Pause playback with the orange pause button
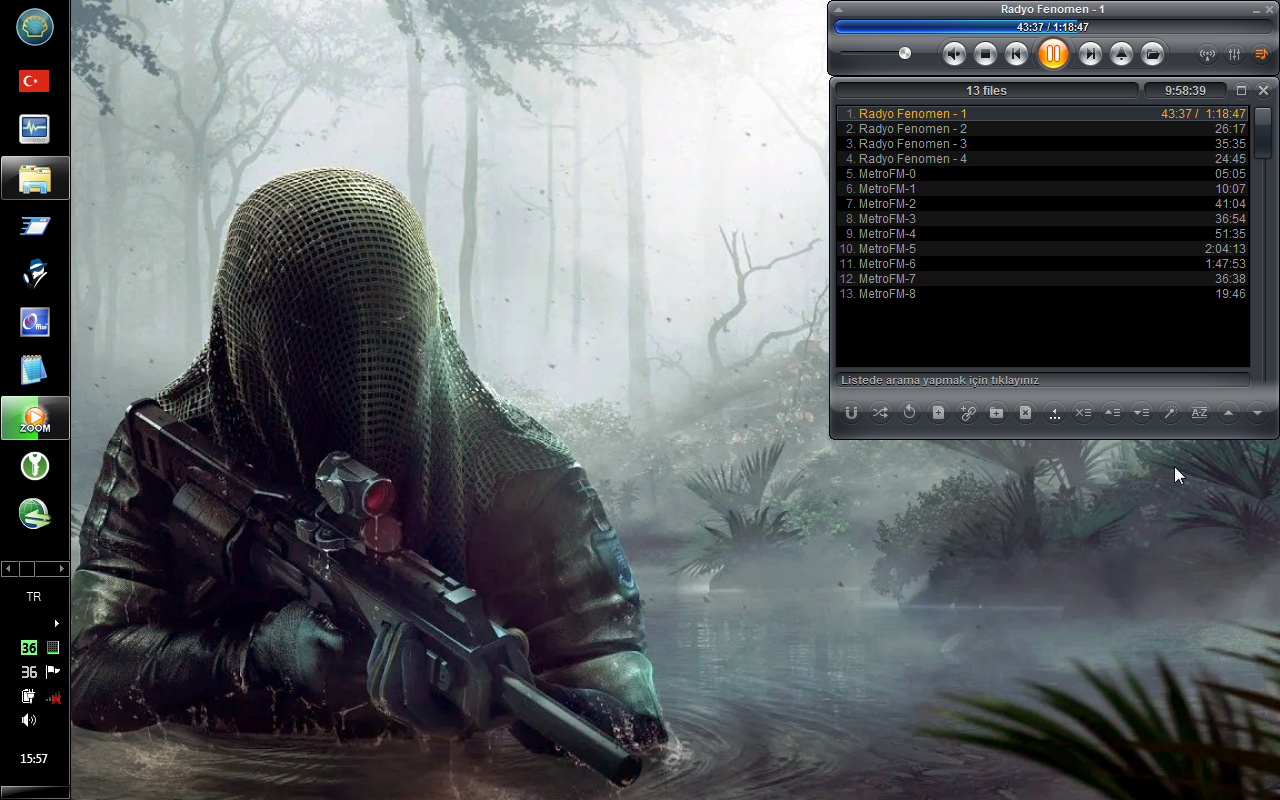The image size is (1280, 800). (1052, 54)
